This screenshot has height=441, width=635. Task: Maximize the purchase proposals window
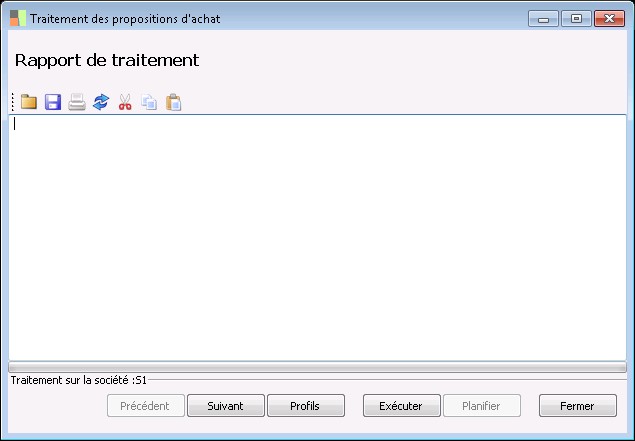(576, 19)
